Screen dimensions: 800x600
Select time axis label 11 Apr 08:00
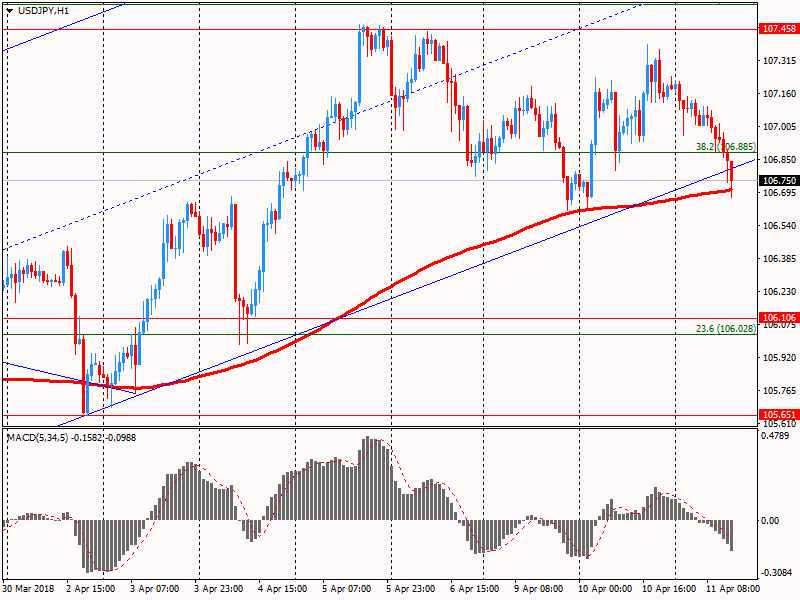733,589
